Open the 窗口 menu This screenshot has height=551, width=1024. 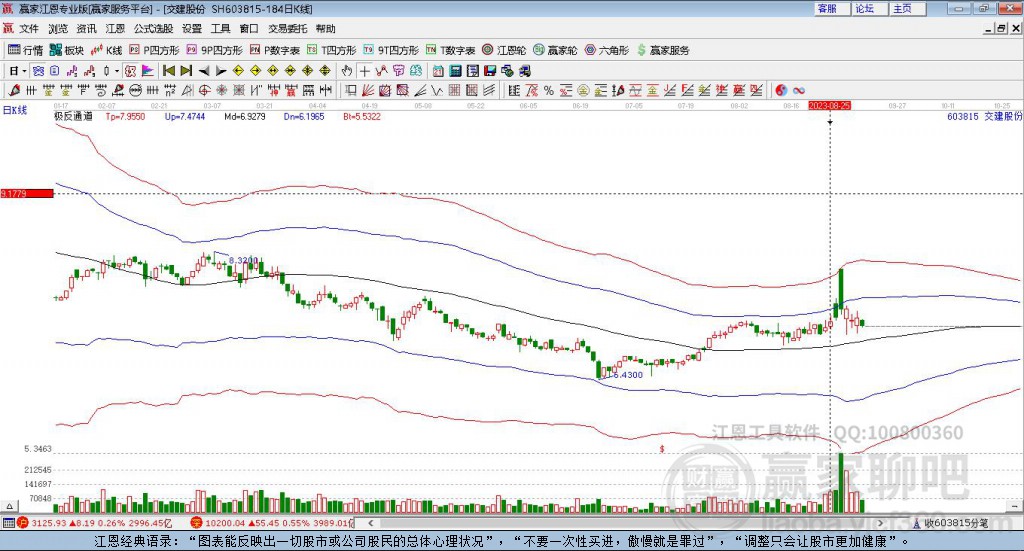249,29
